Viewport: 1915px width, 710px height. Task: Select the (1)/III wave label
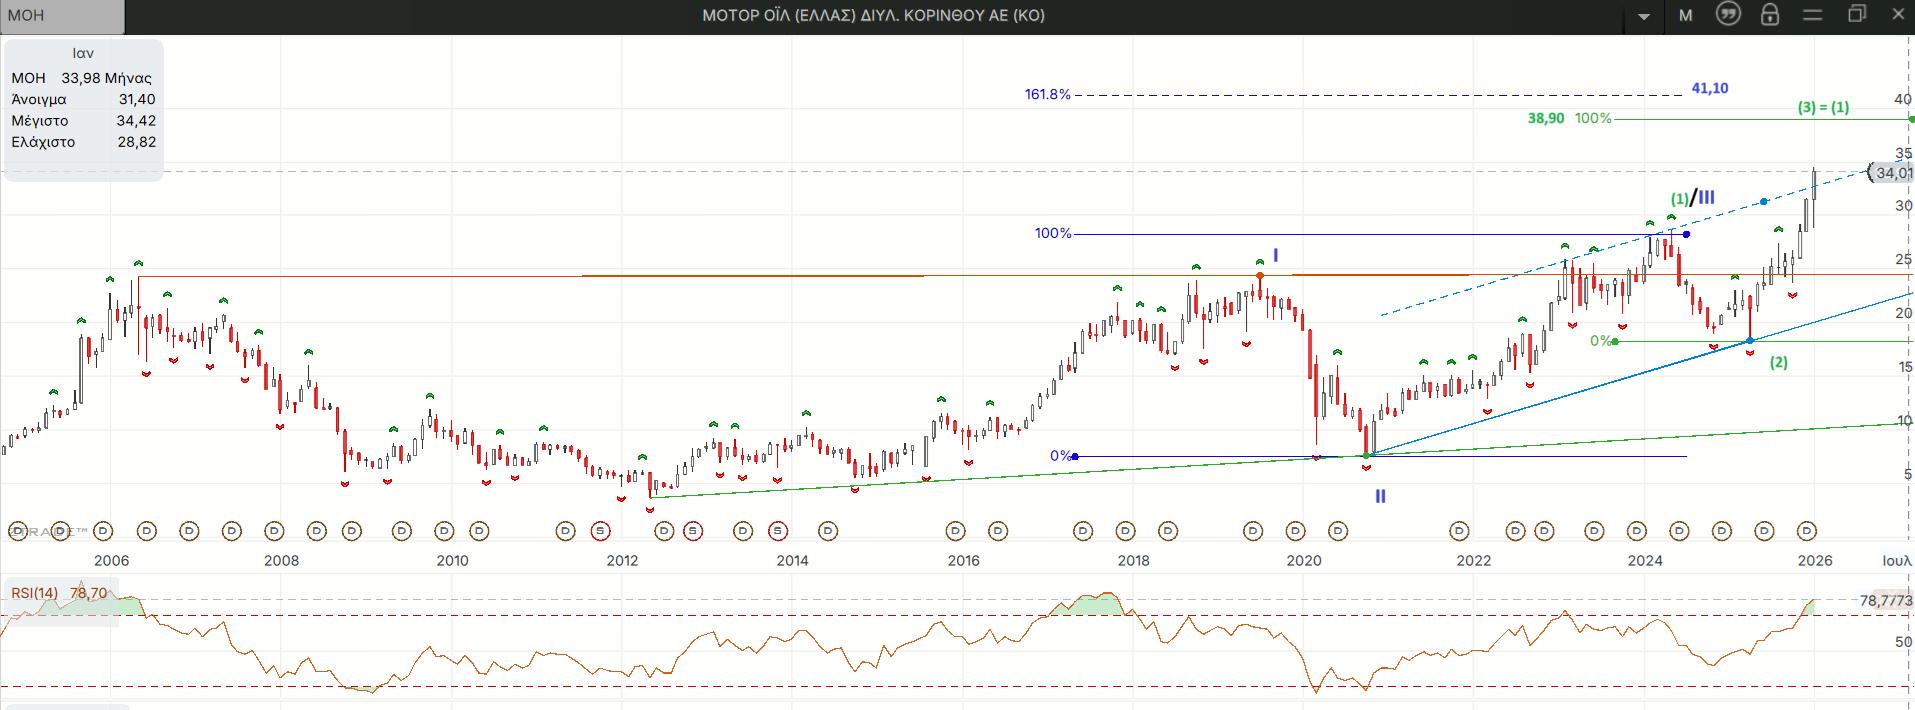click(x=1692, y=198)
